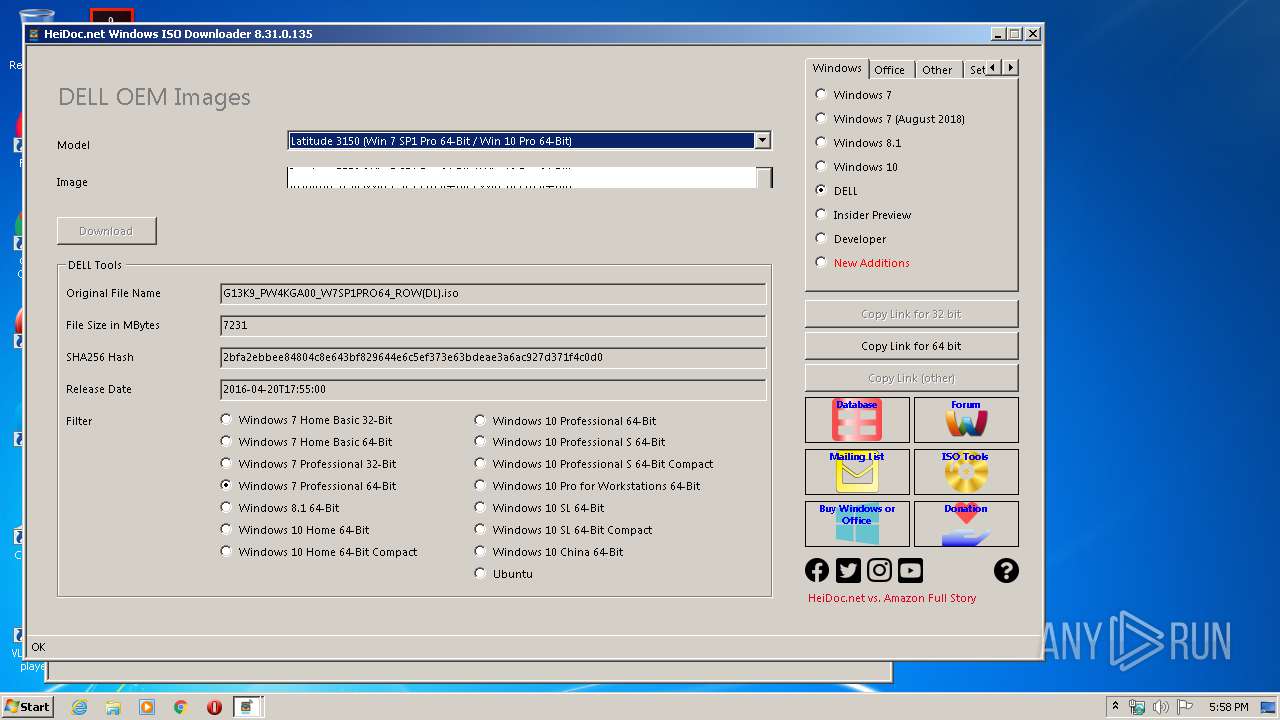This screenshot has width=1280, height=720.
Task: Click the ISO Downloader taskbar icon
Action: click(247, 707)
